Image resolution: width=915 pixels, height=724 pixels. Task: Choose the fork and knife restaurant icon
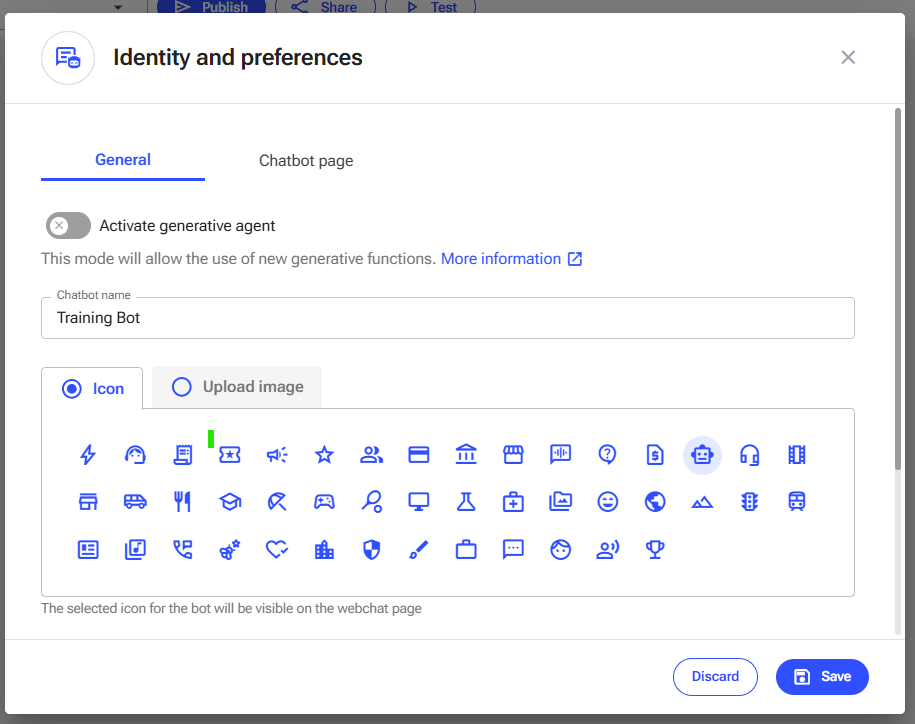[x=183, y=502]
